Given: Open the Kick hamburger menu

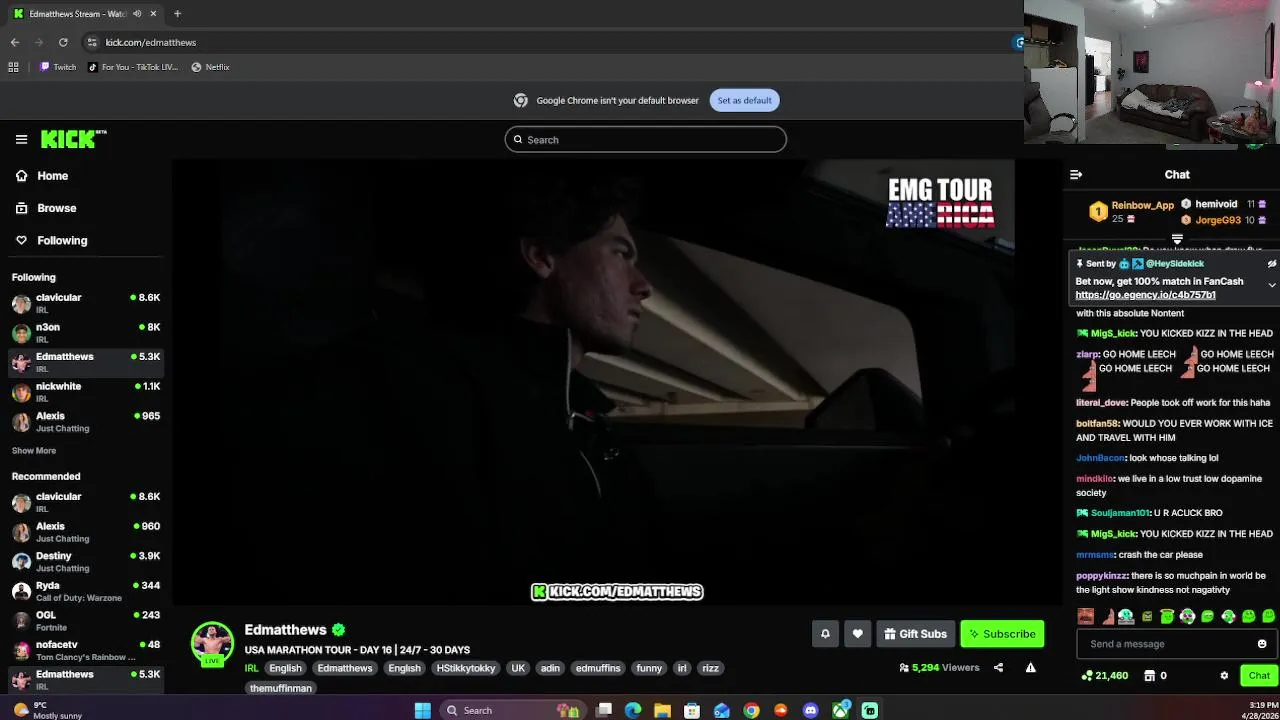Looking at the screenshot, I should (21, 140).
